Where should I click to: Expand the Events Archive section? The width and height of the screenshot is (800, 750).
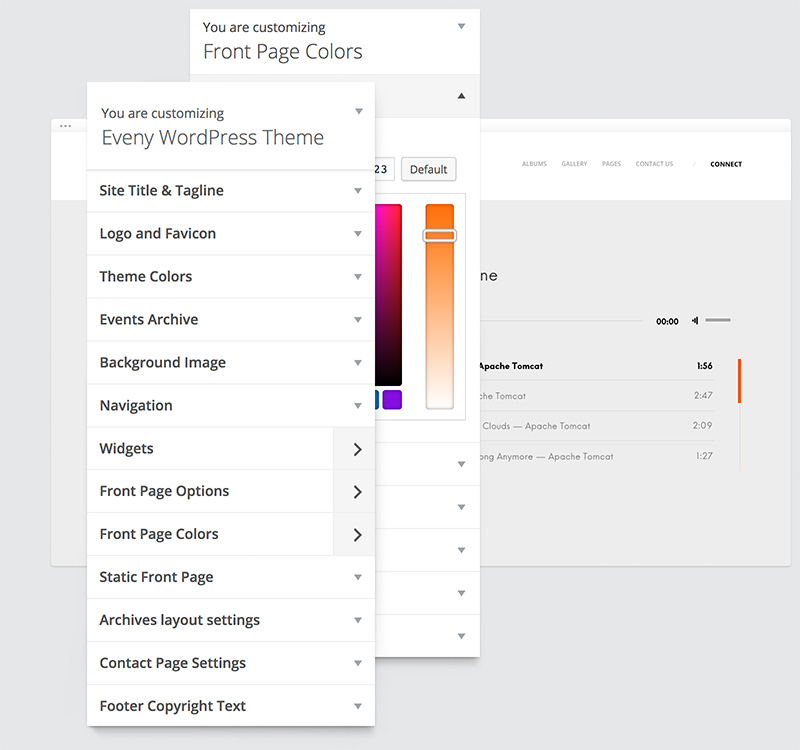click(231, 319)
